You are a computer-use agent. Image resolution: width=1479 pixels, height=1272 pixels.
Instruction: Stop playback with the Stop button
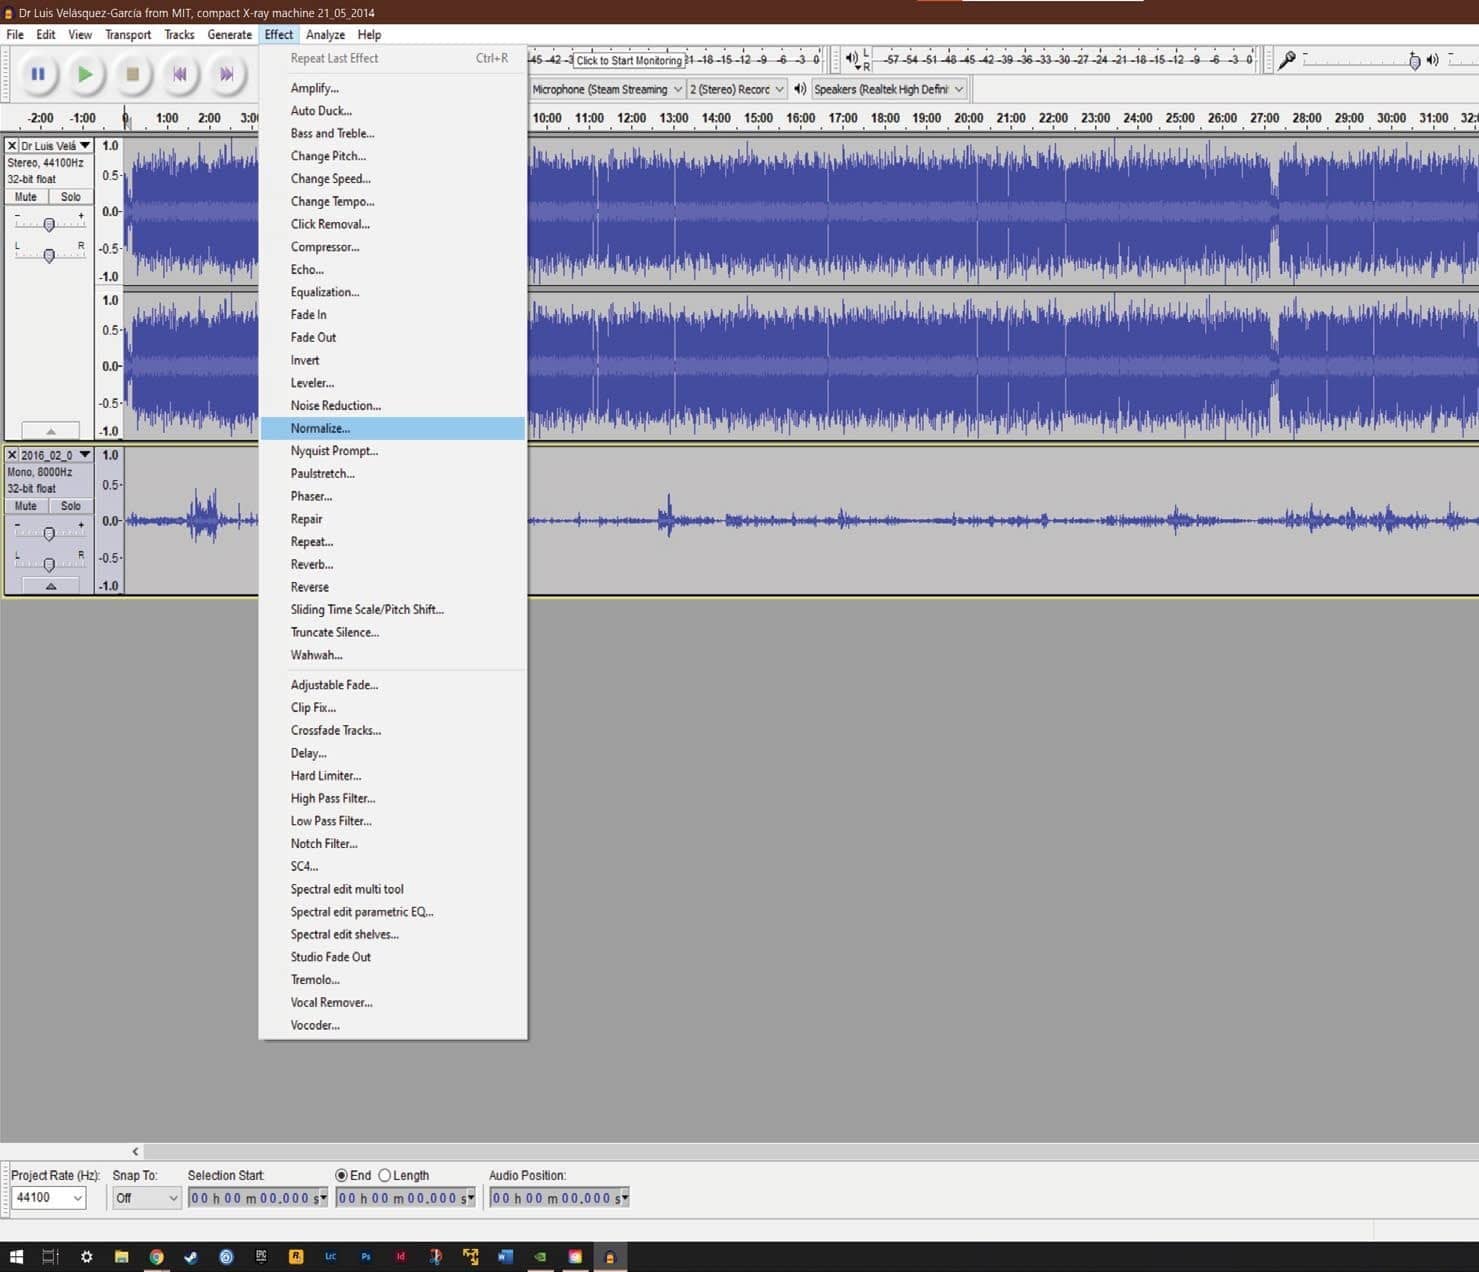[132, 74]
